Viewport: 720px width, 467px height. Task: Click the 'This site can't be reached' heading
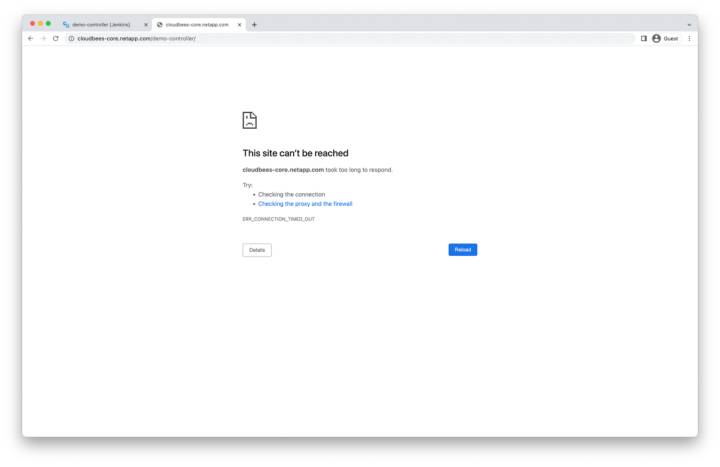coord(295,153)
